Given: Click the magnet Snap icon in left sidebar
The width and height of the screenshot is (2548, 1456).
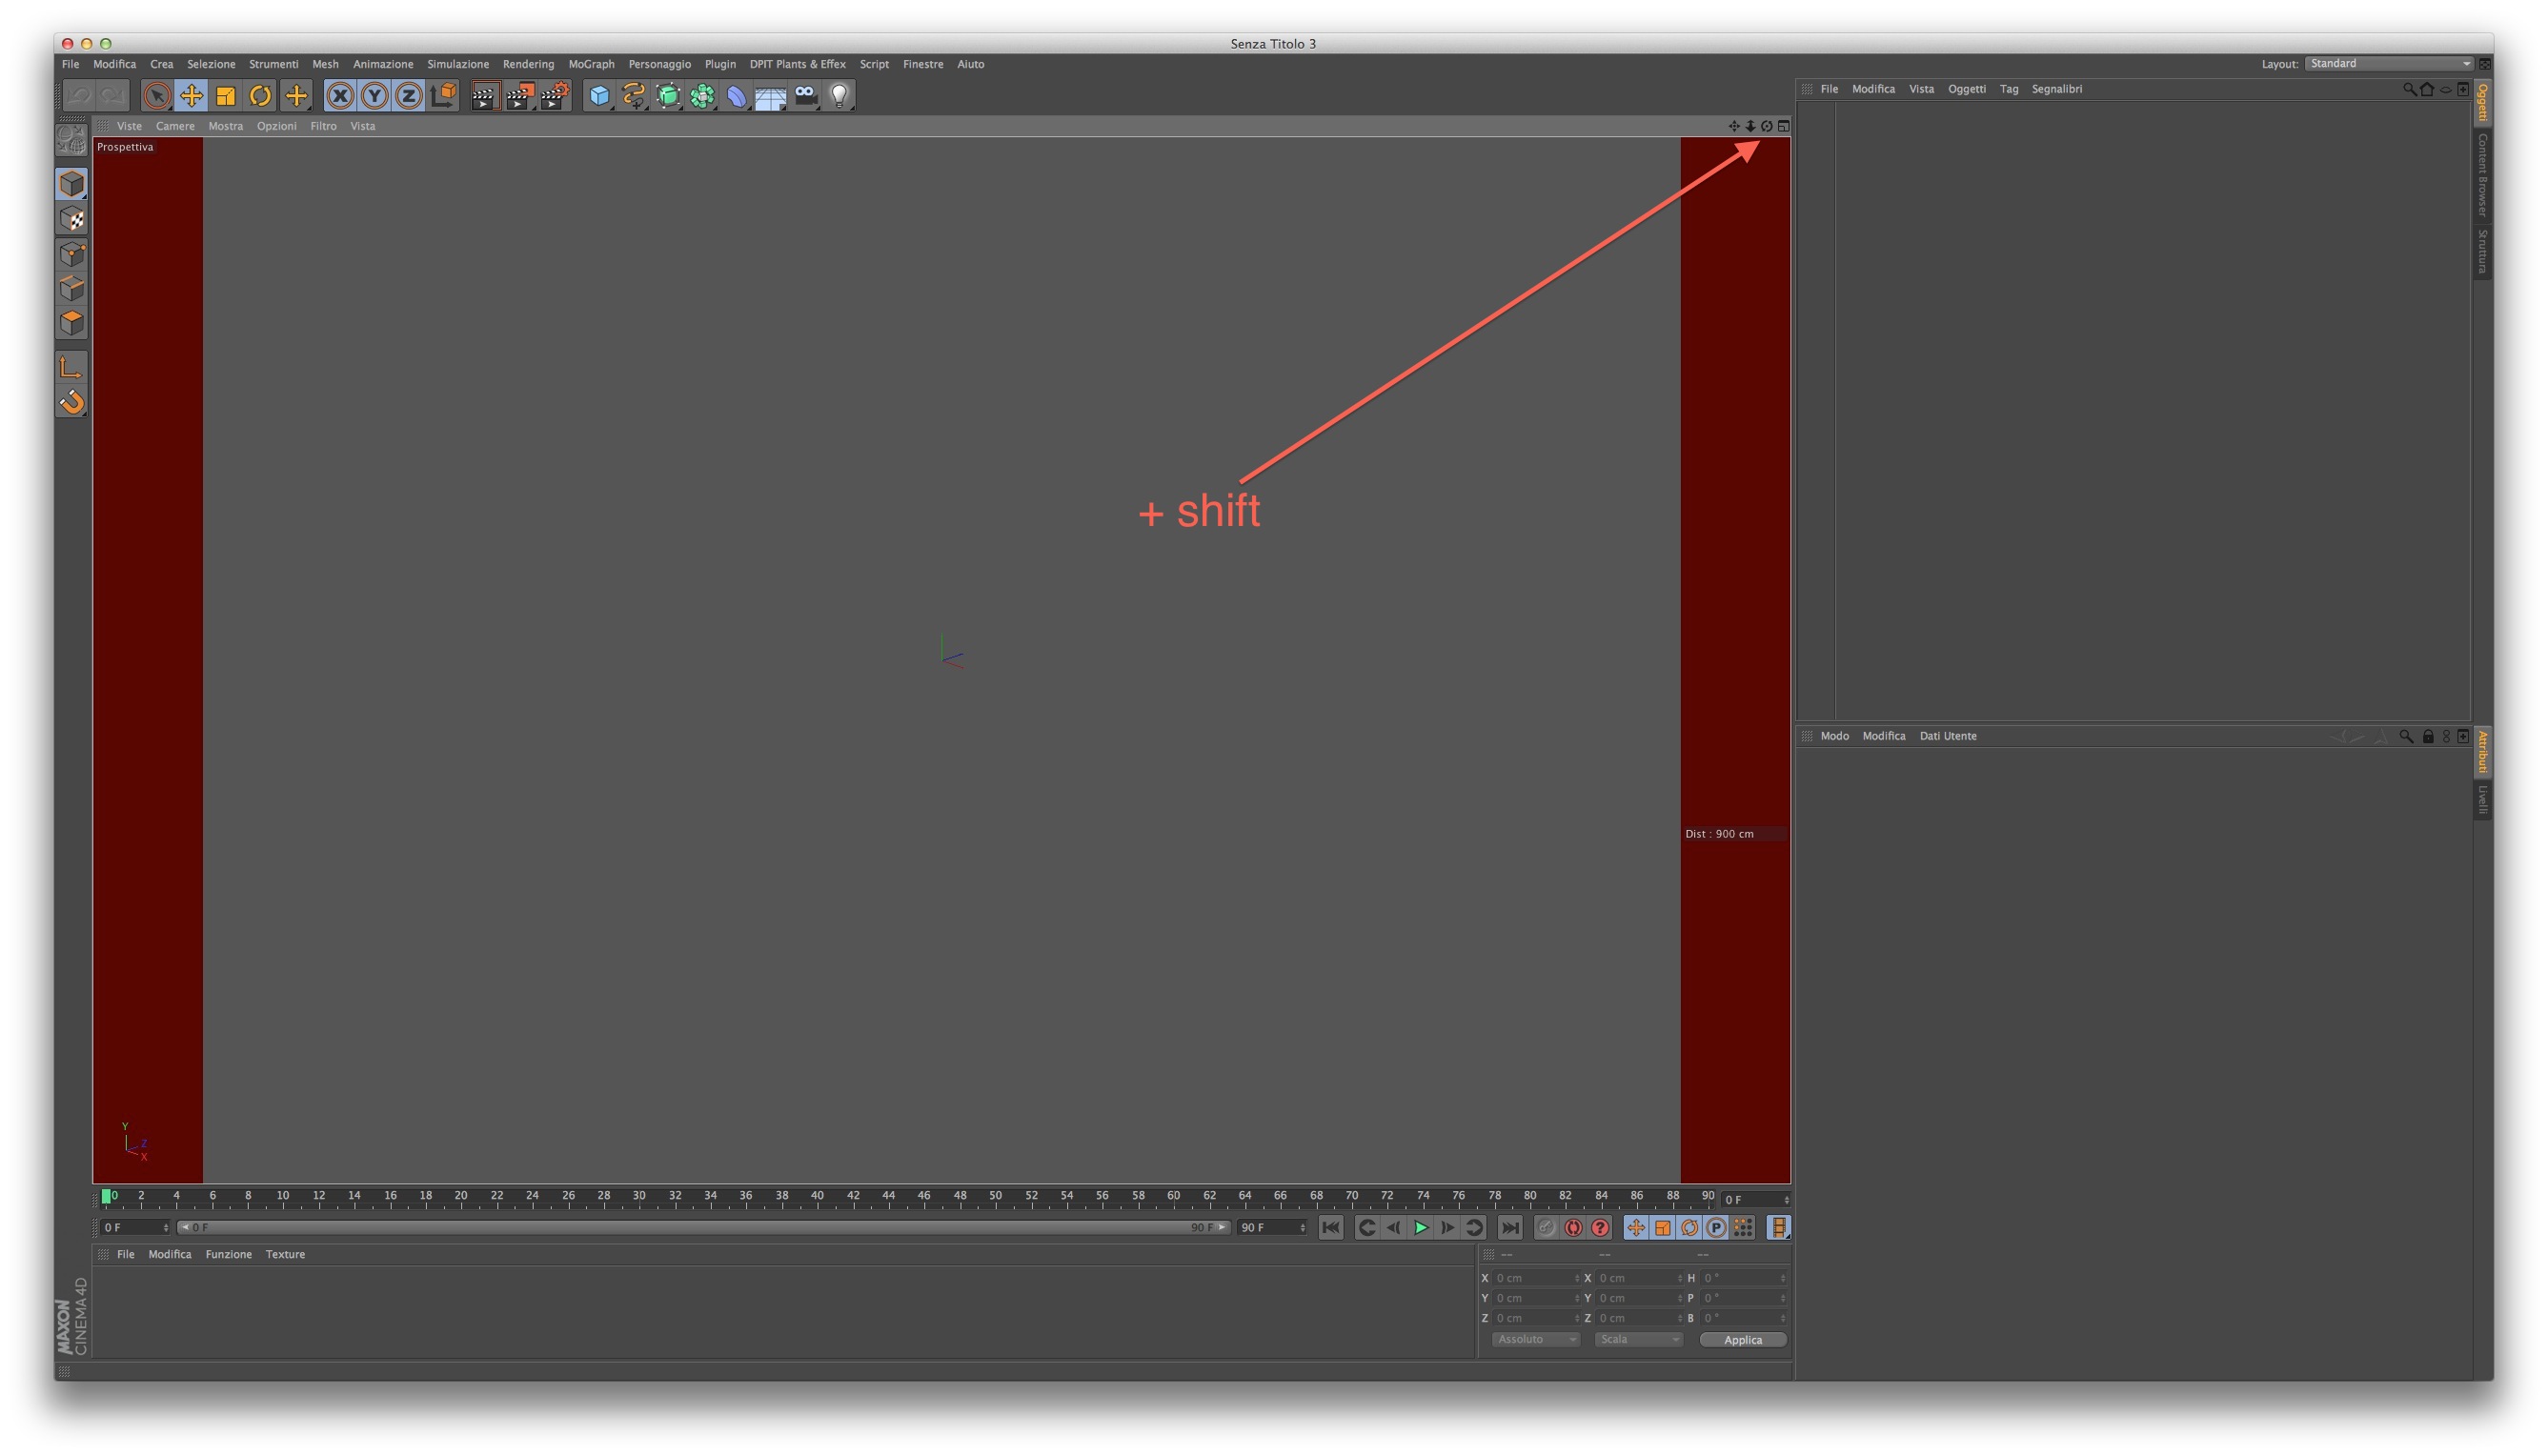Looking at the screenshot, I should (71, 402).
